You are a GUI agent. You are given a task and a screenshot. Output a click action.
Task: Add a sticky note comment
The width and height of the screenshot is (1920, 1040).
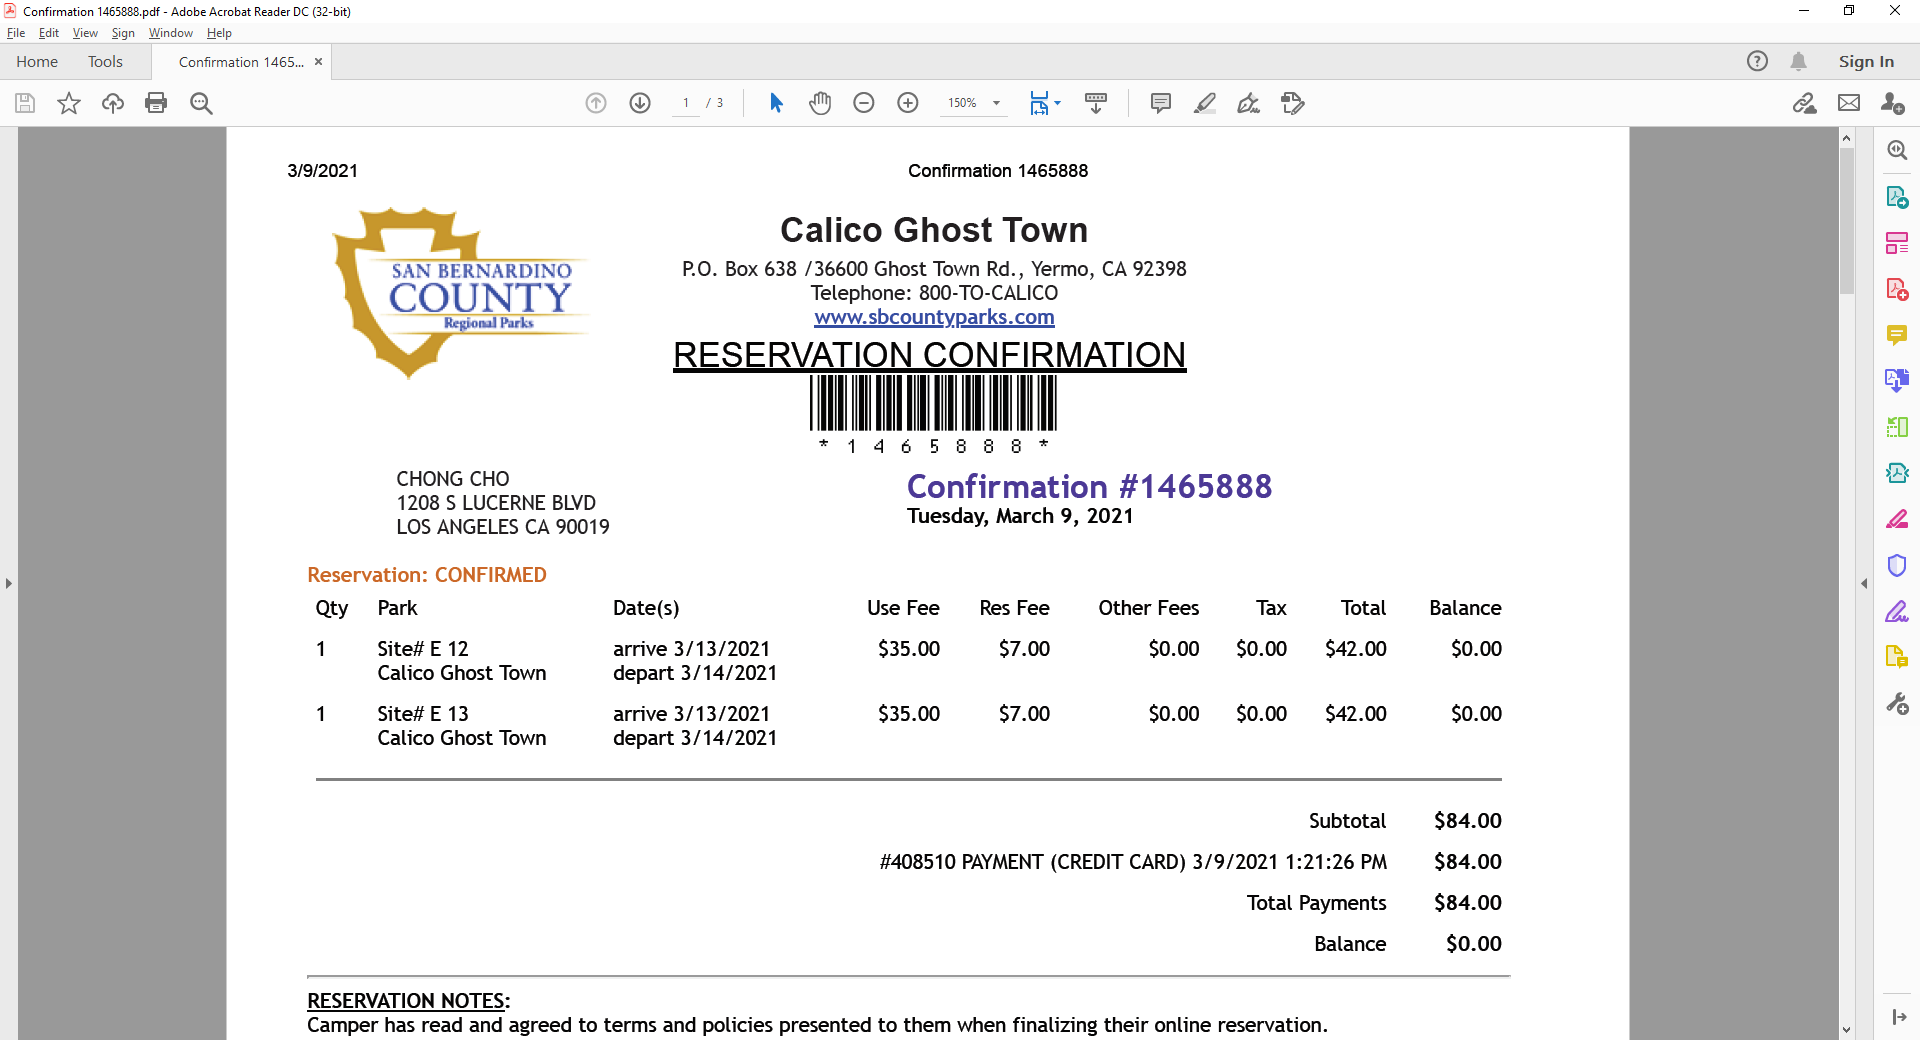(1161, 103)
